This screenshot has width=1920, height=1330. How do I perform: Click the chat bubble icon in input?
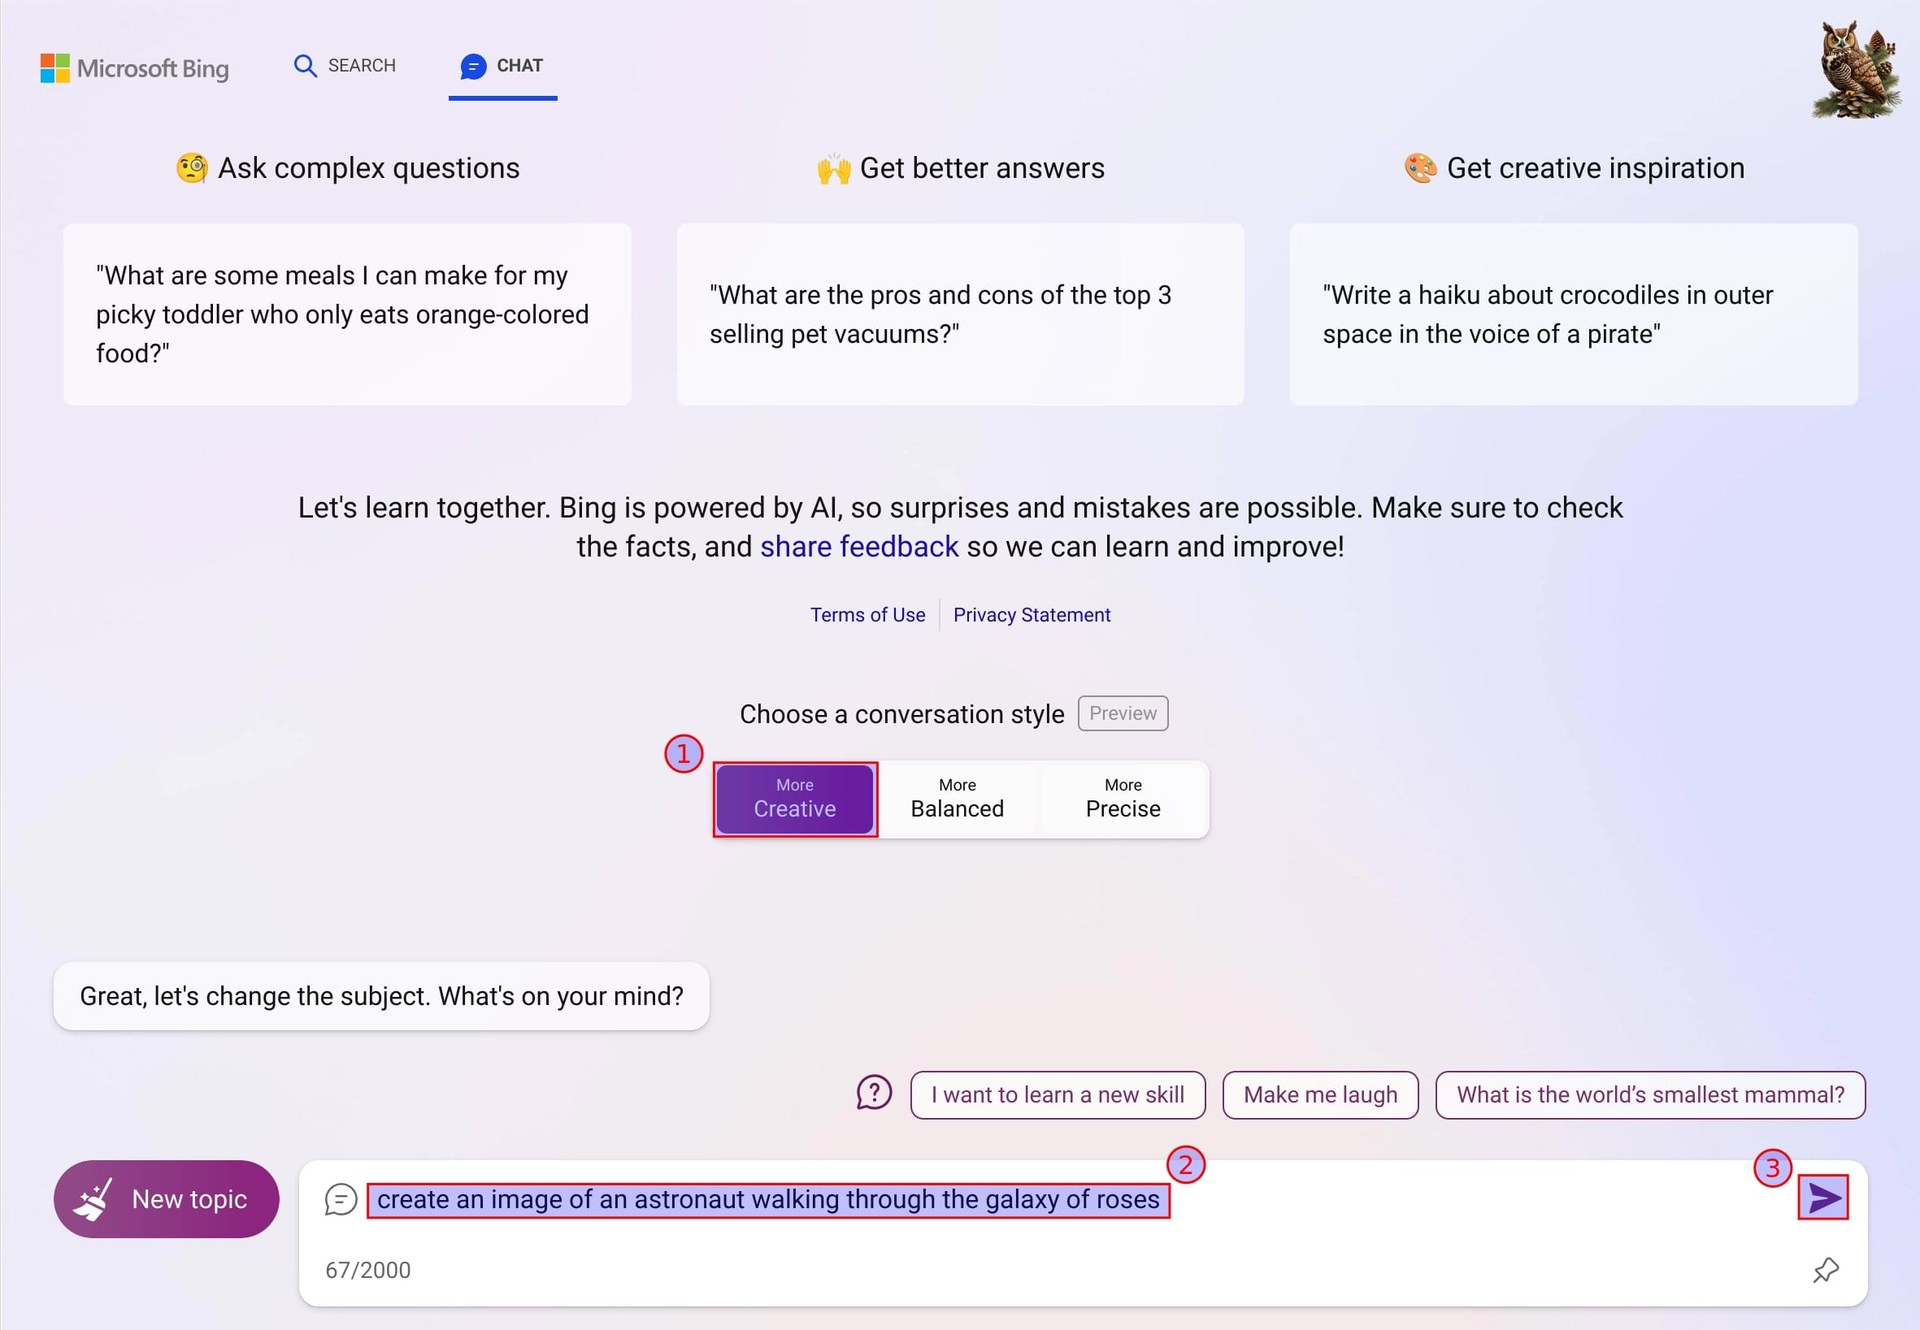pyautogui.click(x=341, y=1199)
